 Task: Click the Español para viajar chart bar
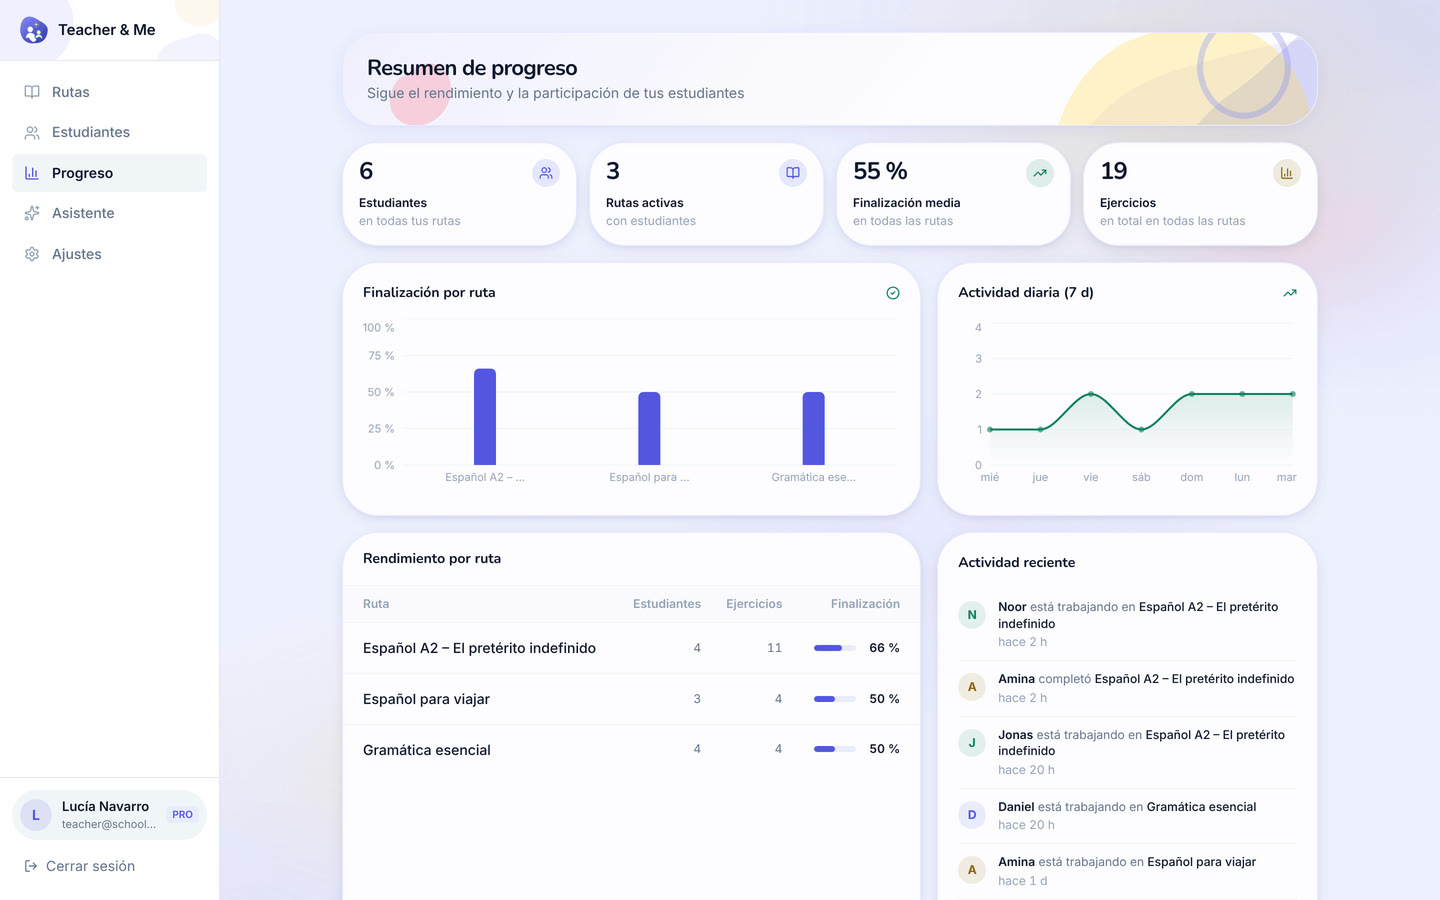tap(649, 428)
